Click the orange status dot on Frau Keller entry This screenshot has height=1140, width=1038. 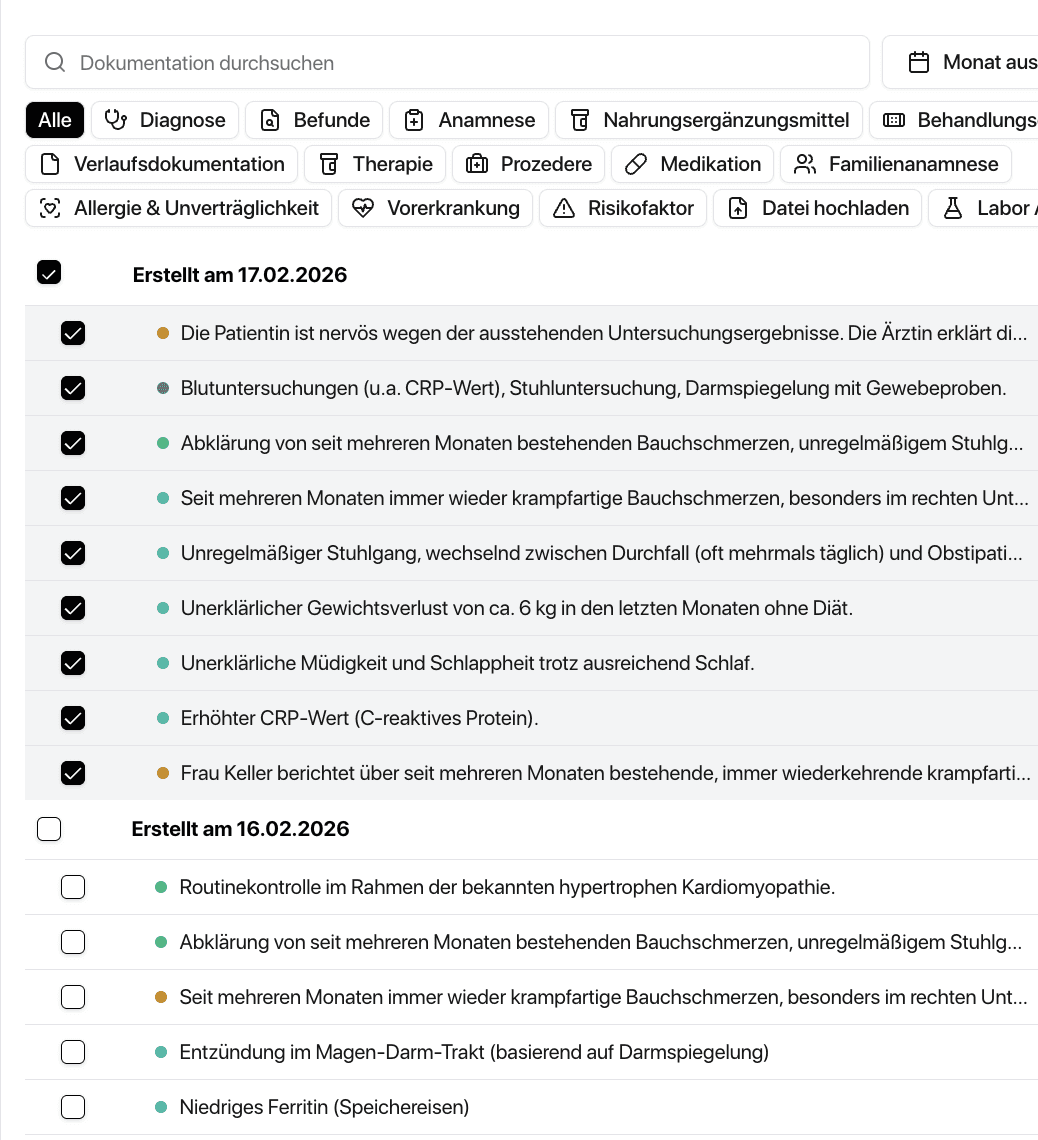(x=162, y=773)
